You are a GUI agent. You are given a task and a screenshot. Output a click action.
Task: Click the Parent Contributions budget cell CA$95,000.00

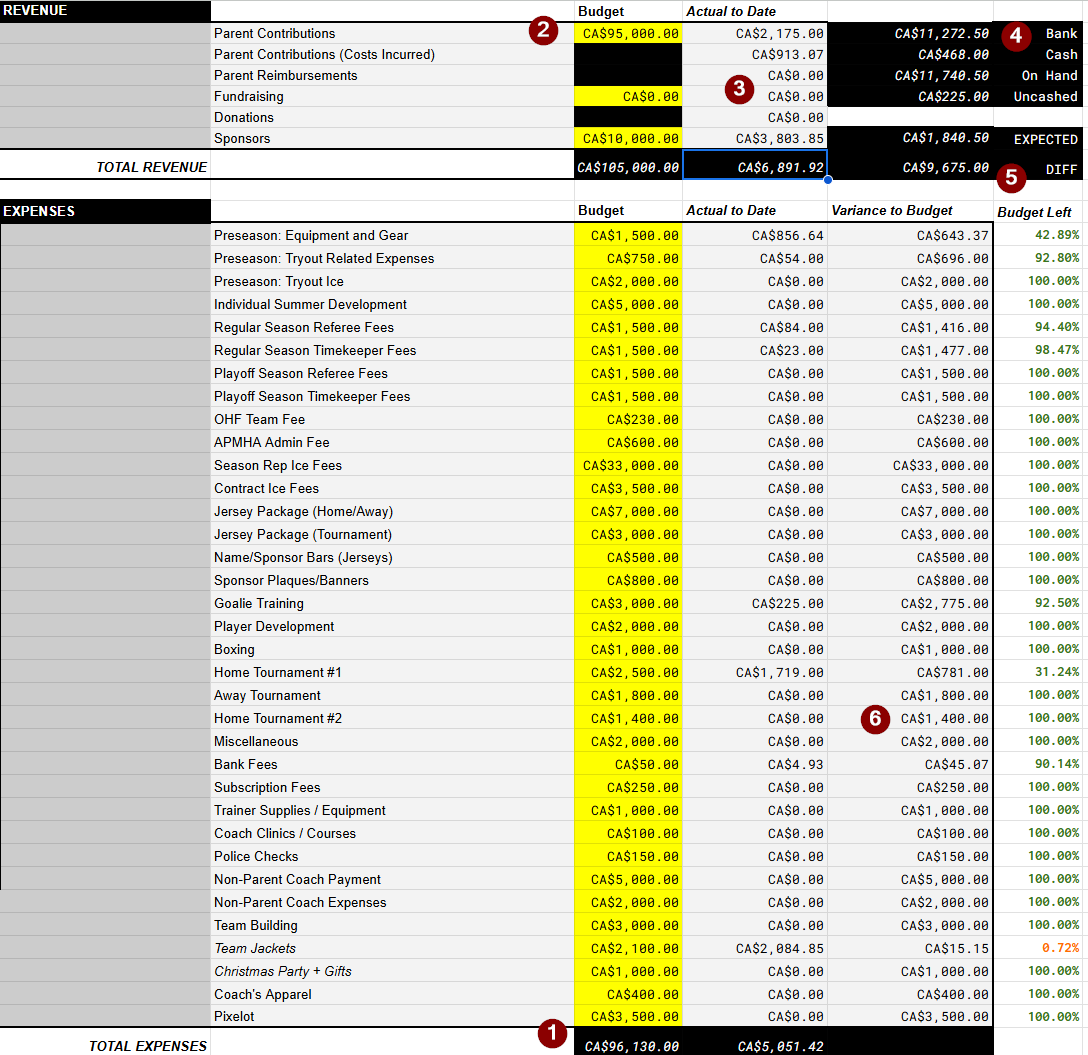[628, 34]
